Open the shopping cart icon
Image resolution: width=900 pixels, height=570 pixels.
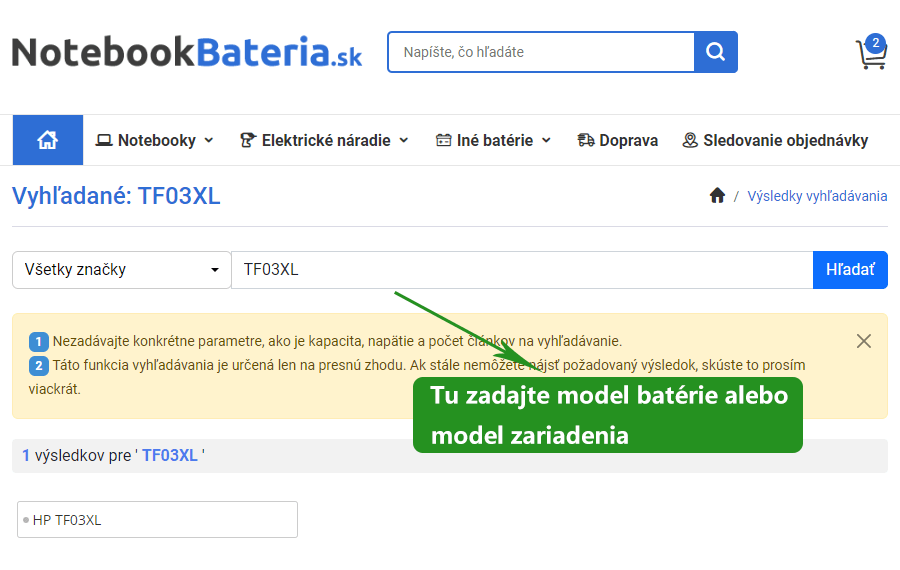point(870,54)
